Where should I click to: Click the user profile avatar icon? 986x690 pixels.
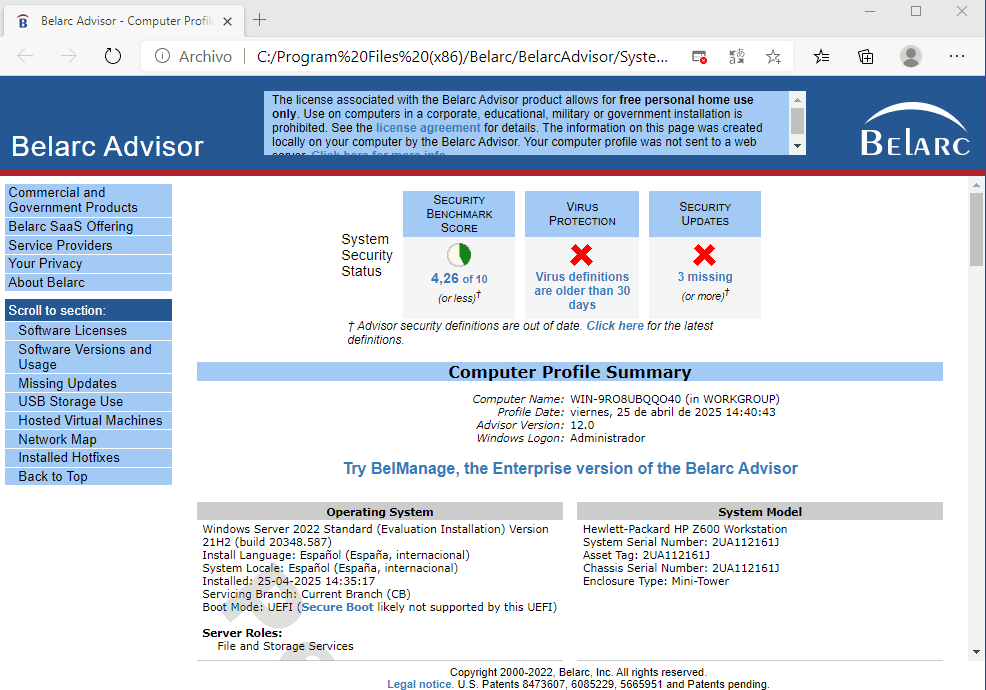[910, 57]
